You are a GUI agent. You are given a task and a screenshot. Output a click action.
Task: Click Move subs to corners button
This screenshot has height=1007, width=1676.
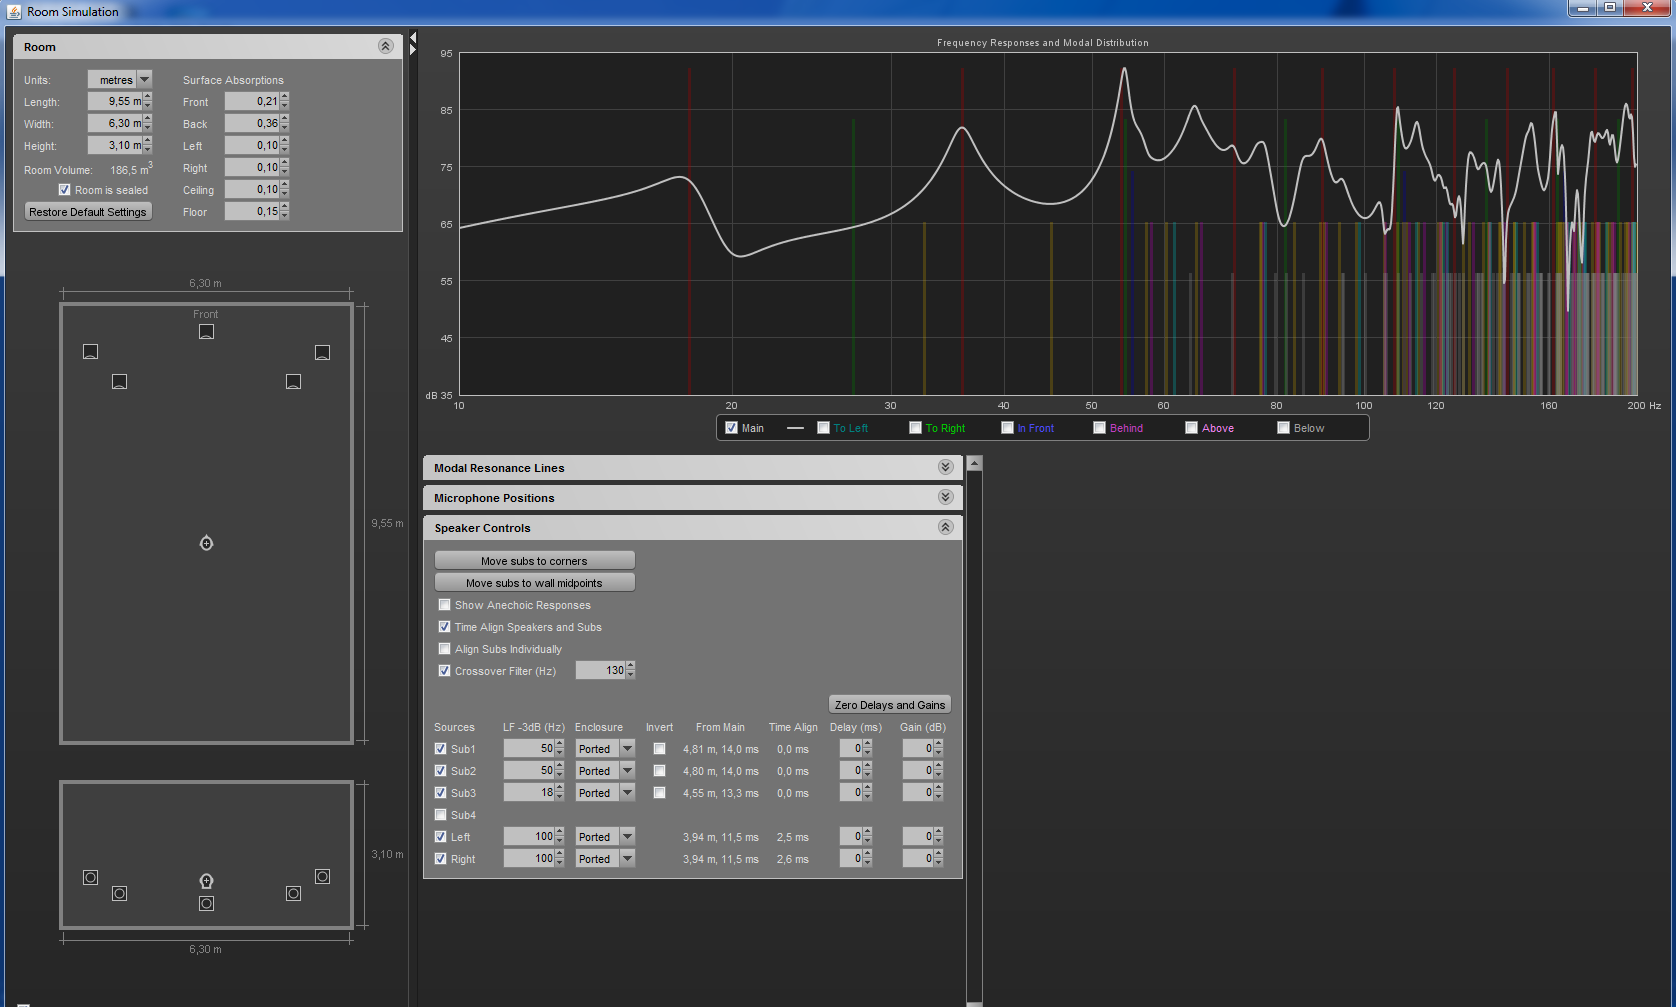click(534, 561)
